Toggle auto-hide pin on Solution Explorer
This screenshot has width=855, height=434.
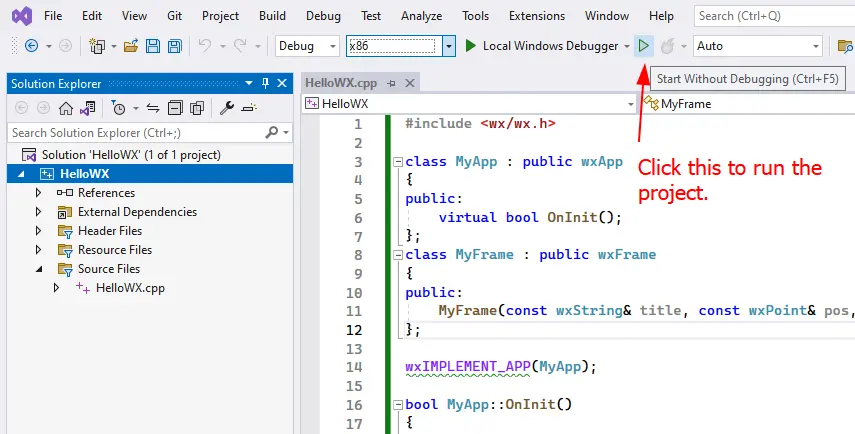[x=265, y=83]
